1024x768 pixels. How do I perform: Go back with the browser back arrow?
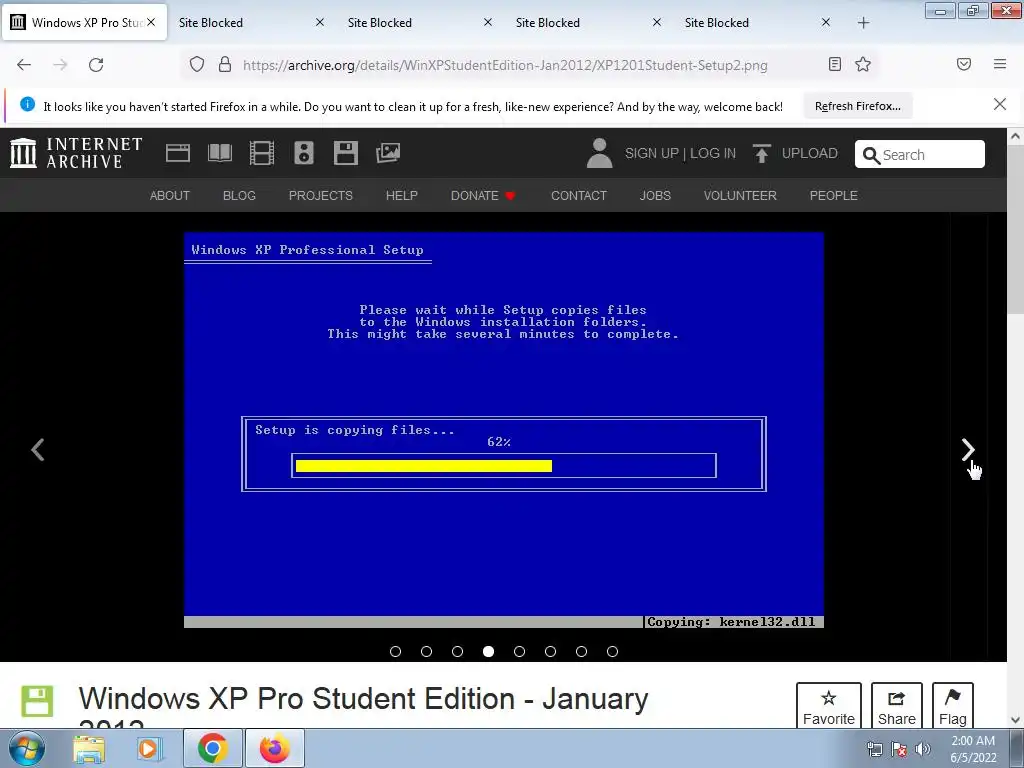24,65
